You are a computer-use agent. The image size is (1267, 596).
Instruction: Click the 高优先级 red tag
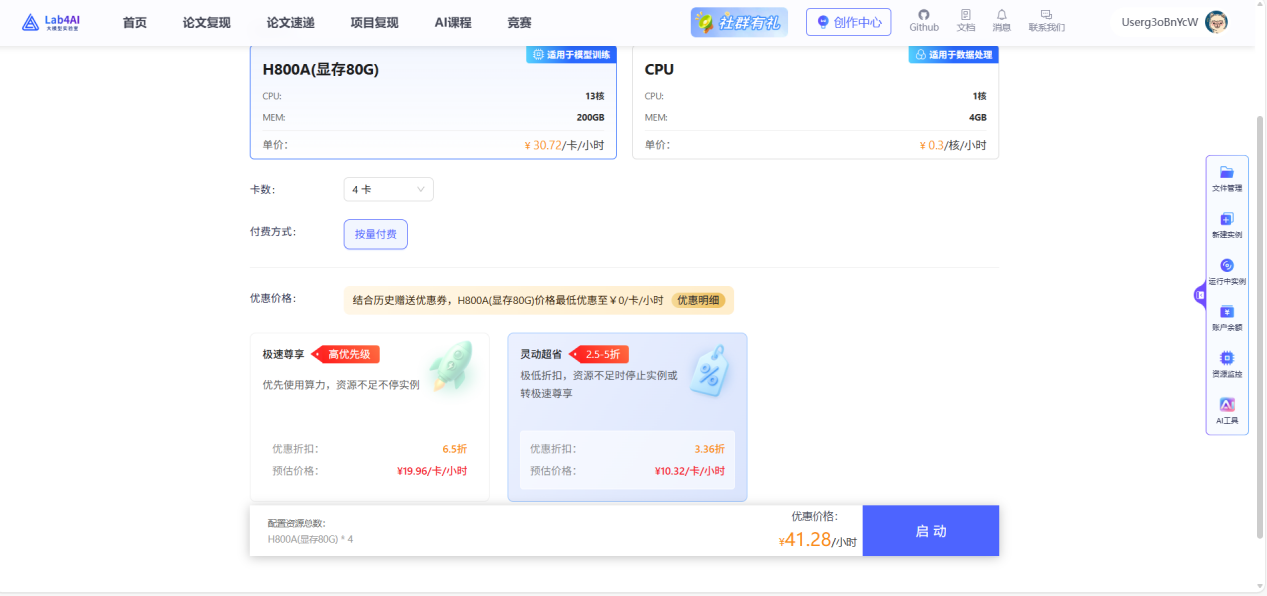pos(346,354)
